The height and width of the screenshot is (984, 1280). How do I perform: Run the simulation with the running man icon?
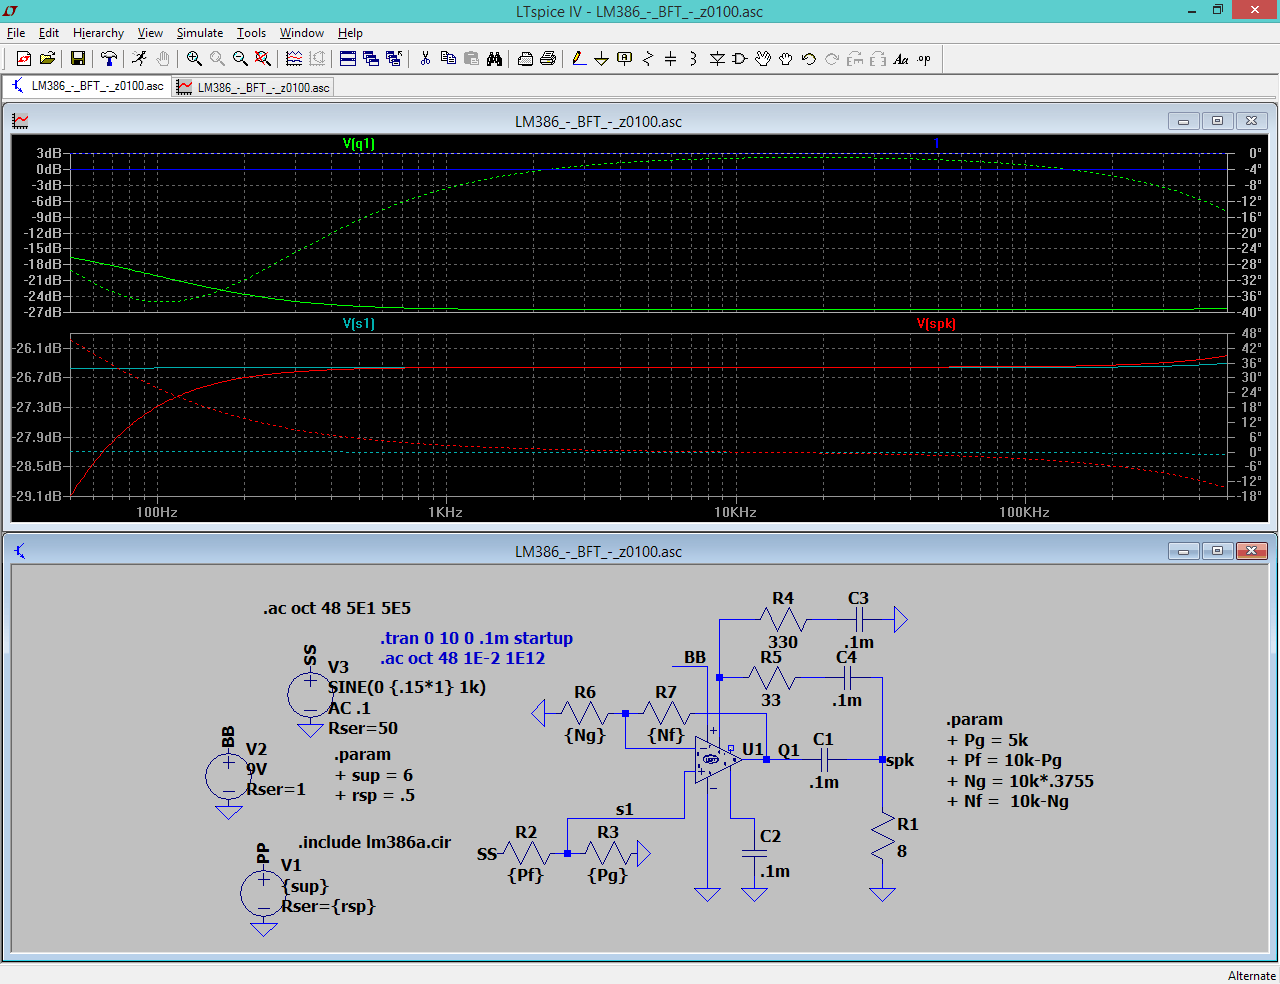pyautogui.click(x=140, y=59)
